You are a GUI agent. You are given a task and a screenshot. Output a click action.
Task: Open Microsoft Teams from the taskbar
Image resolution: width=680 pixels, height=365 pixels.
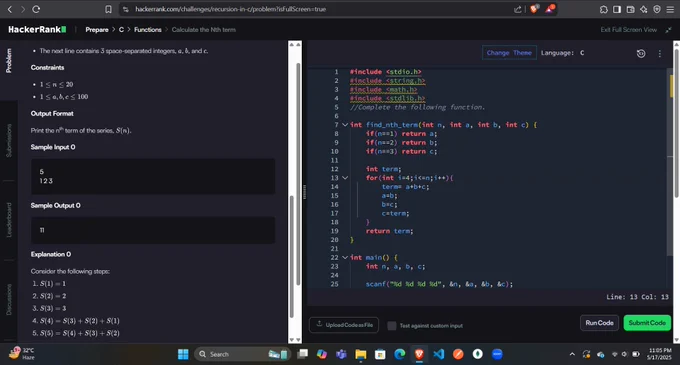tap(341, 354)
